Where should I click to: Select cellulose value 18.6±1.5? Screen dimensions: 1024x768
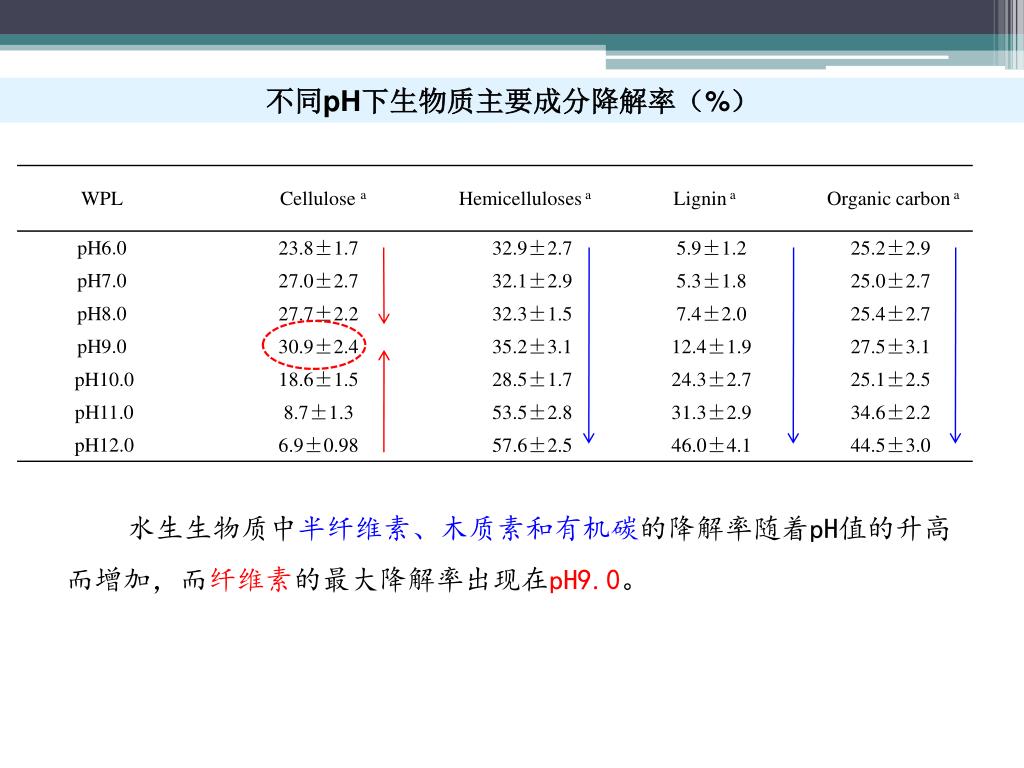[318, 379]
